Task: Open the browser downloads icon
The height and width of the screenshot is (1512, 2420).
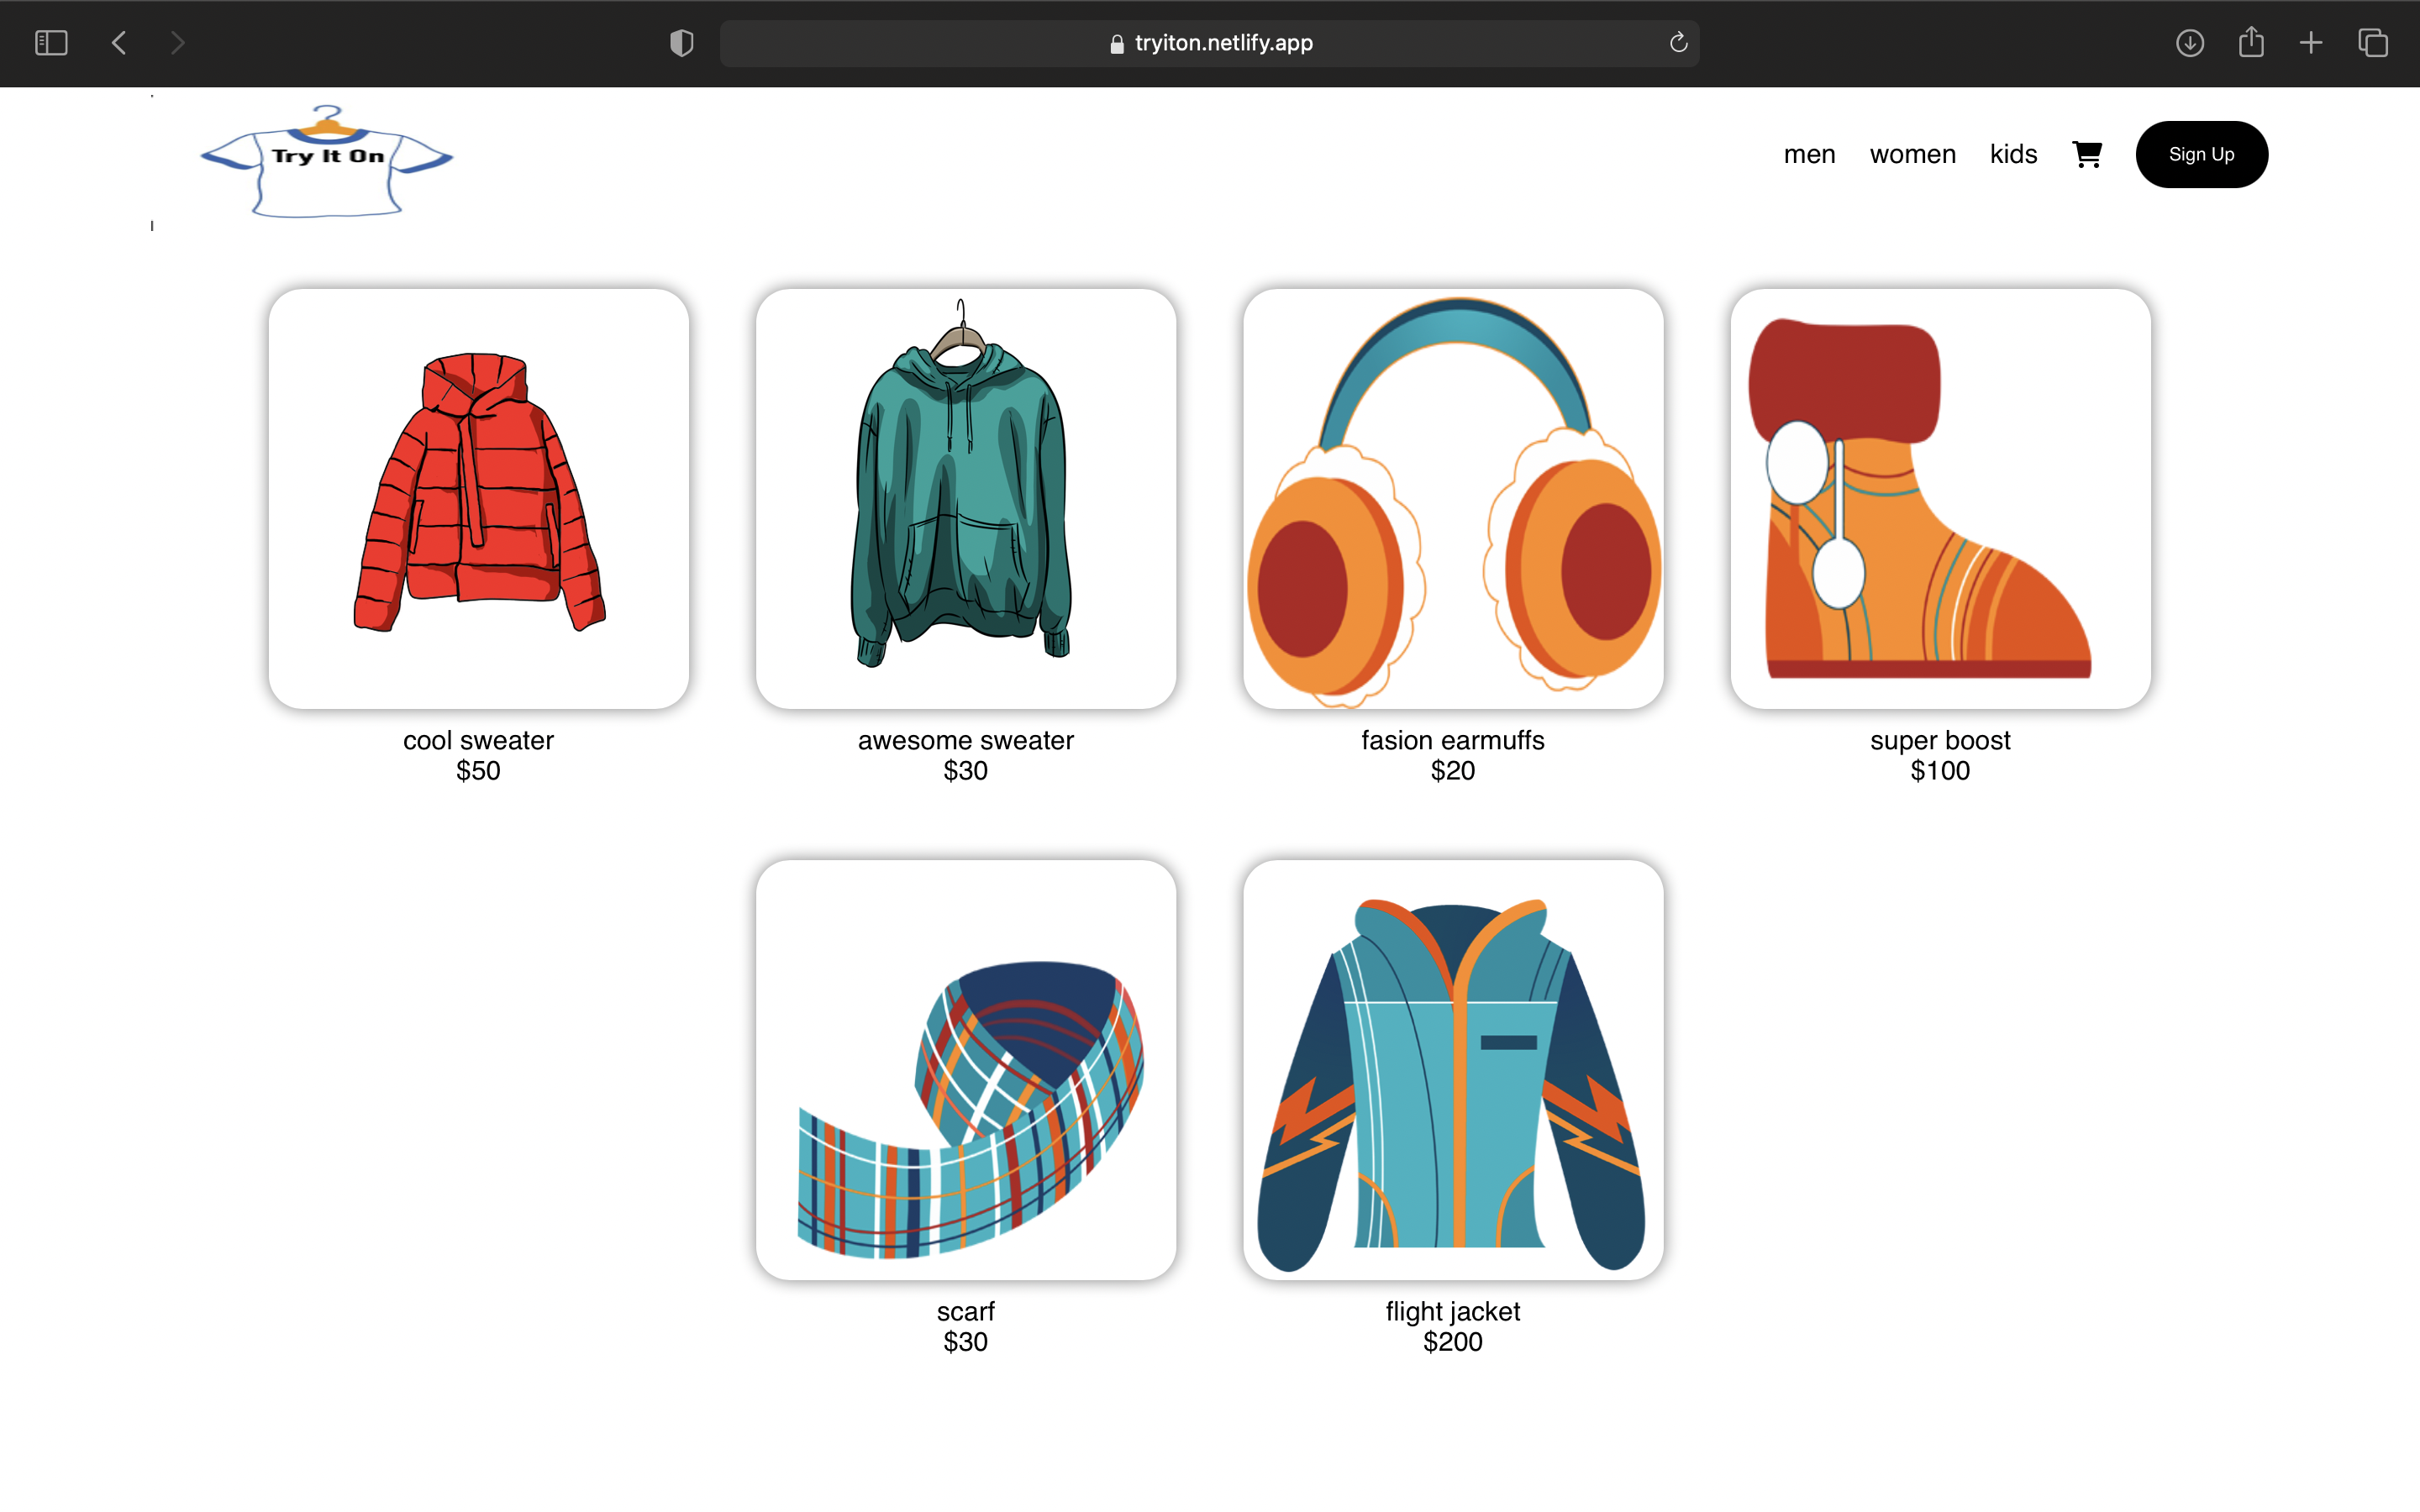Action: [2190, 43]
